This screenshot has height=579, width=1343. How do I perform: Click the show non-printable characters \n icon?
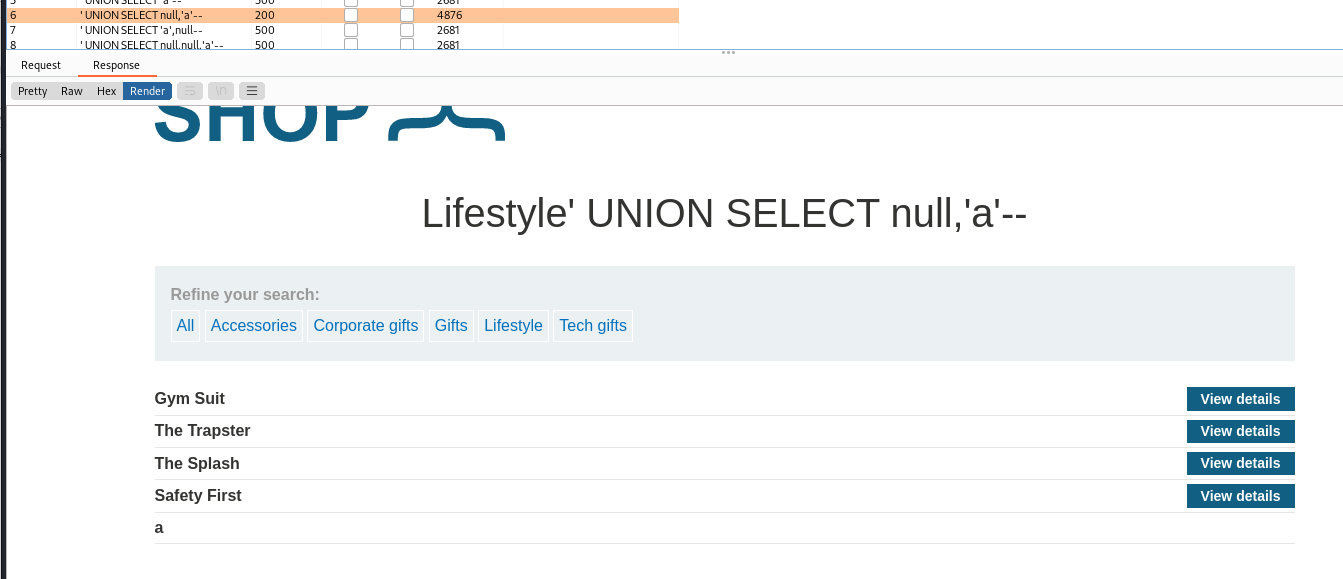pos(221,91)
